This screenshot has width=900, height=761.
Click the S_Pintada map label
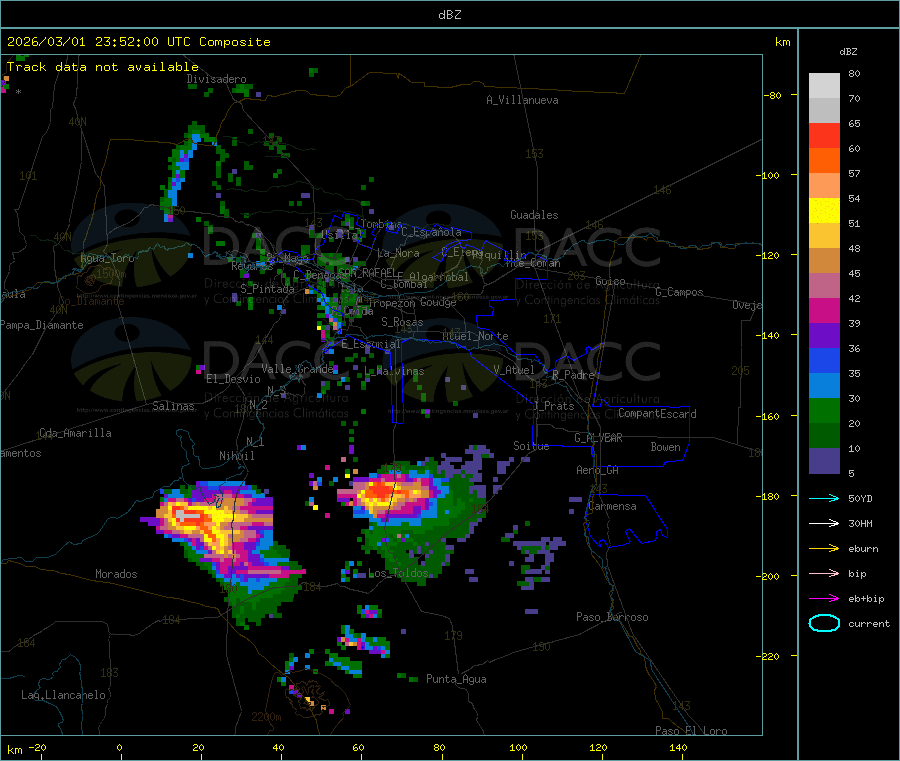point(267,289)
